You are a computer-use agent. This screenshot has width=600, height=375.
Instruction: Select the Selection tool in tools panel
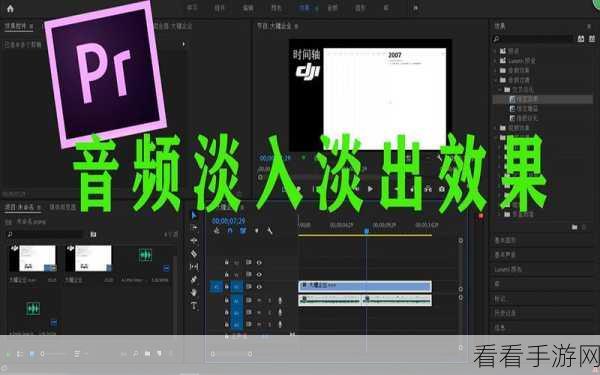(x=194, y=215)
